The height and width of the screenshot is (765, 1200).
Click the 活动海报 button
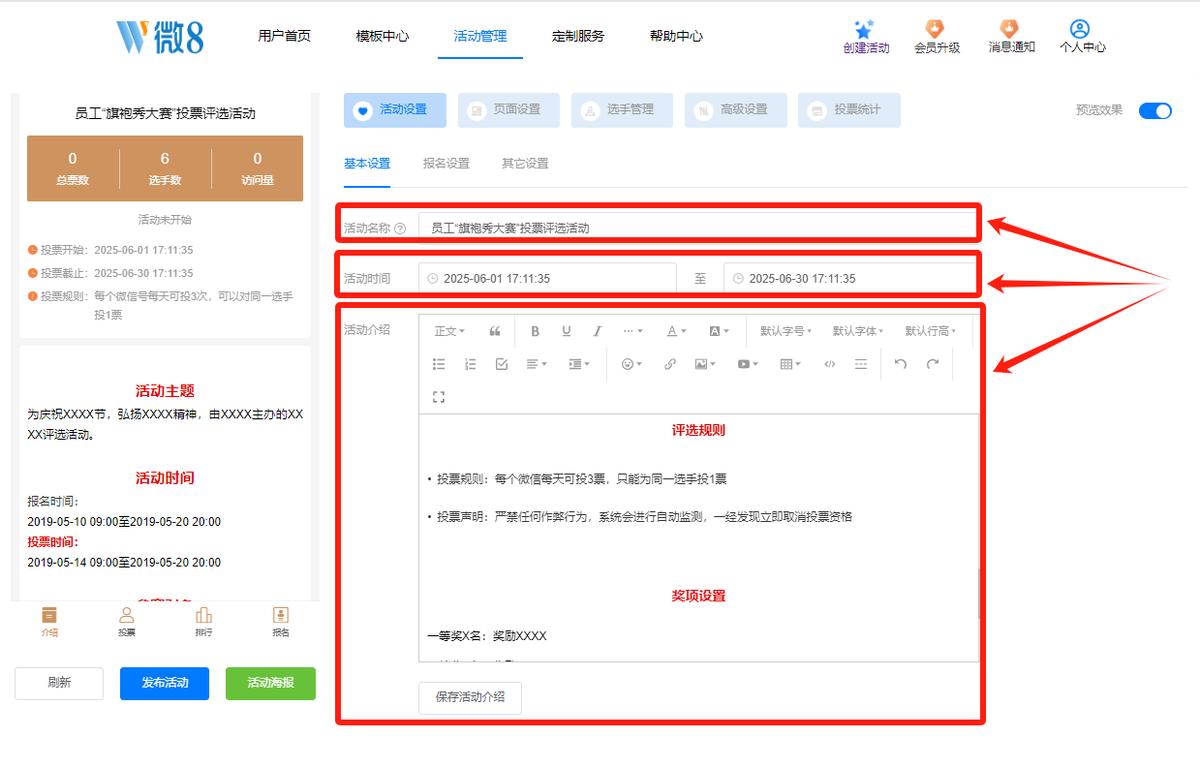pyautogui.click(x=271, y=683)
